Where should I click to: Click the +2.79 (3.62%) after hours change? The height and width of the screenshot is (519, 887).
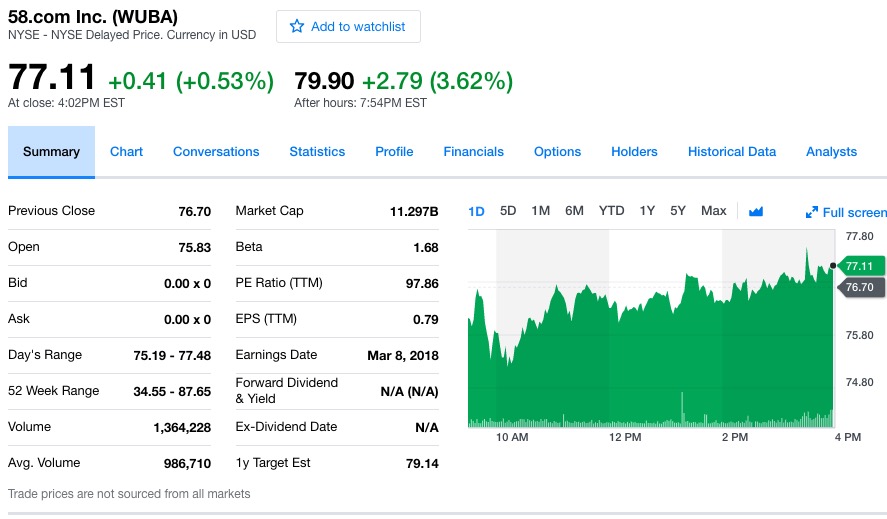point(437,81)
